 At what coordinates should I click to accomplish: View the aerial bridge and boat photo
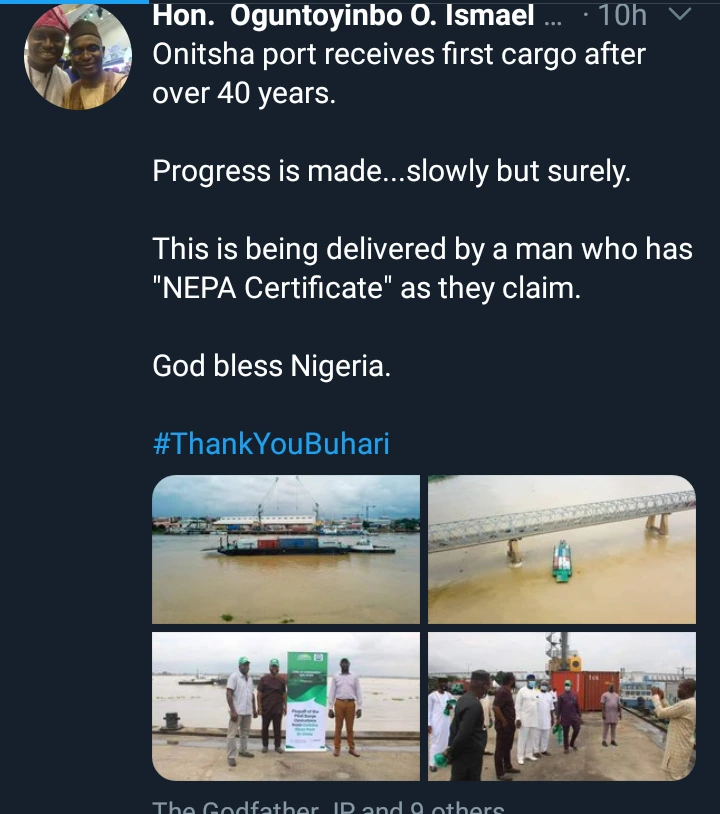561,549
